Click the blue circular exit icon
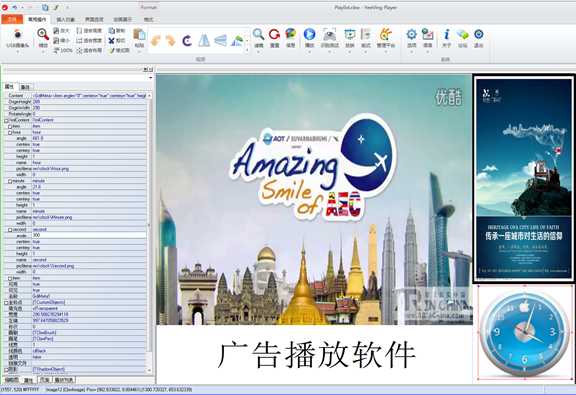This screenshot has height=395, width=576. pyautogui.click(x=478, y=34)
